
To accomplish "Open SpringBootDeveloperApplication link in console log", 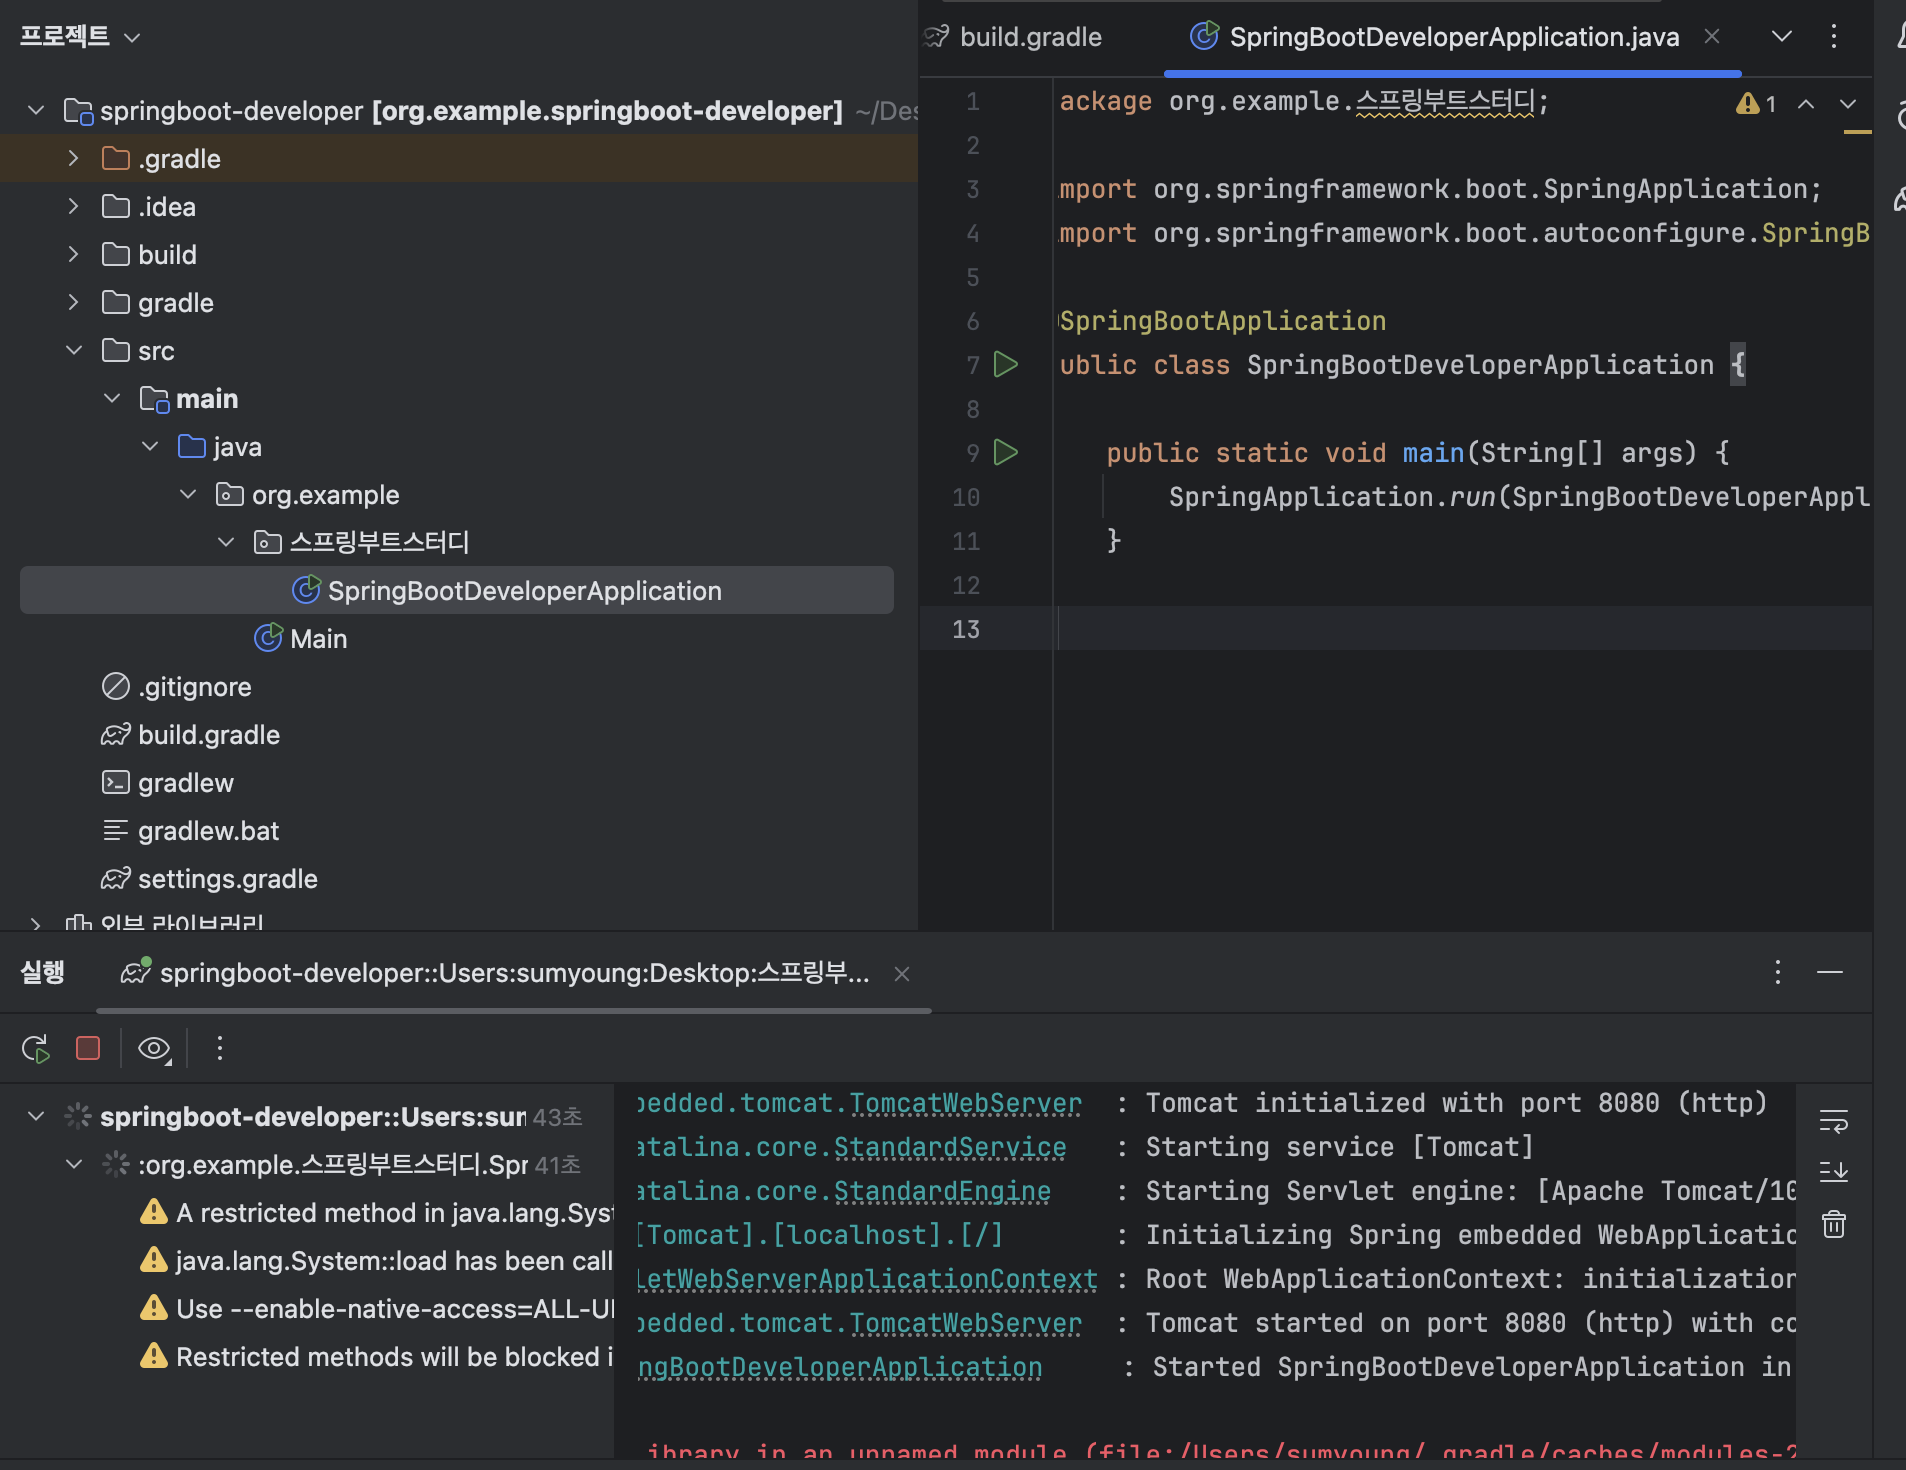I will coord(840,1367).
